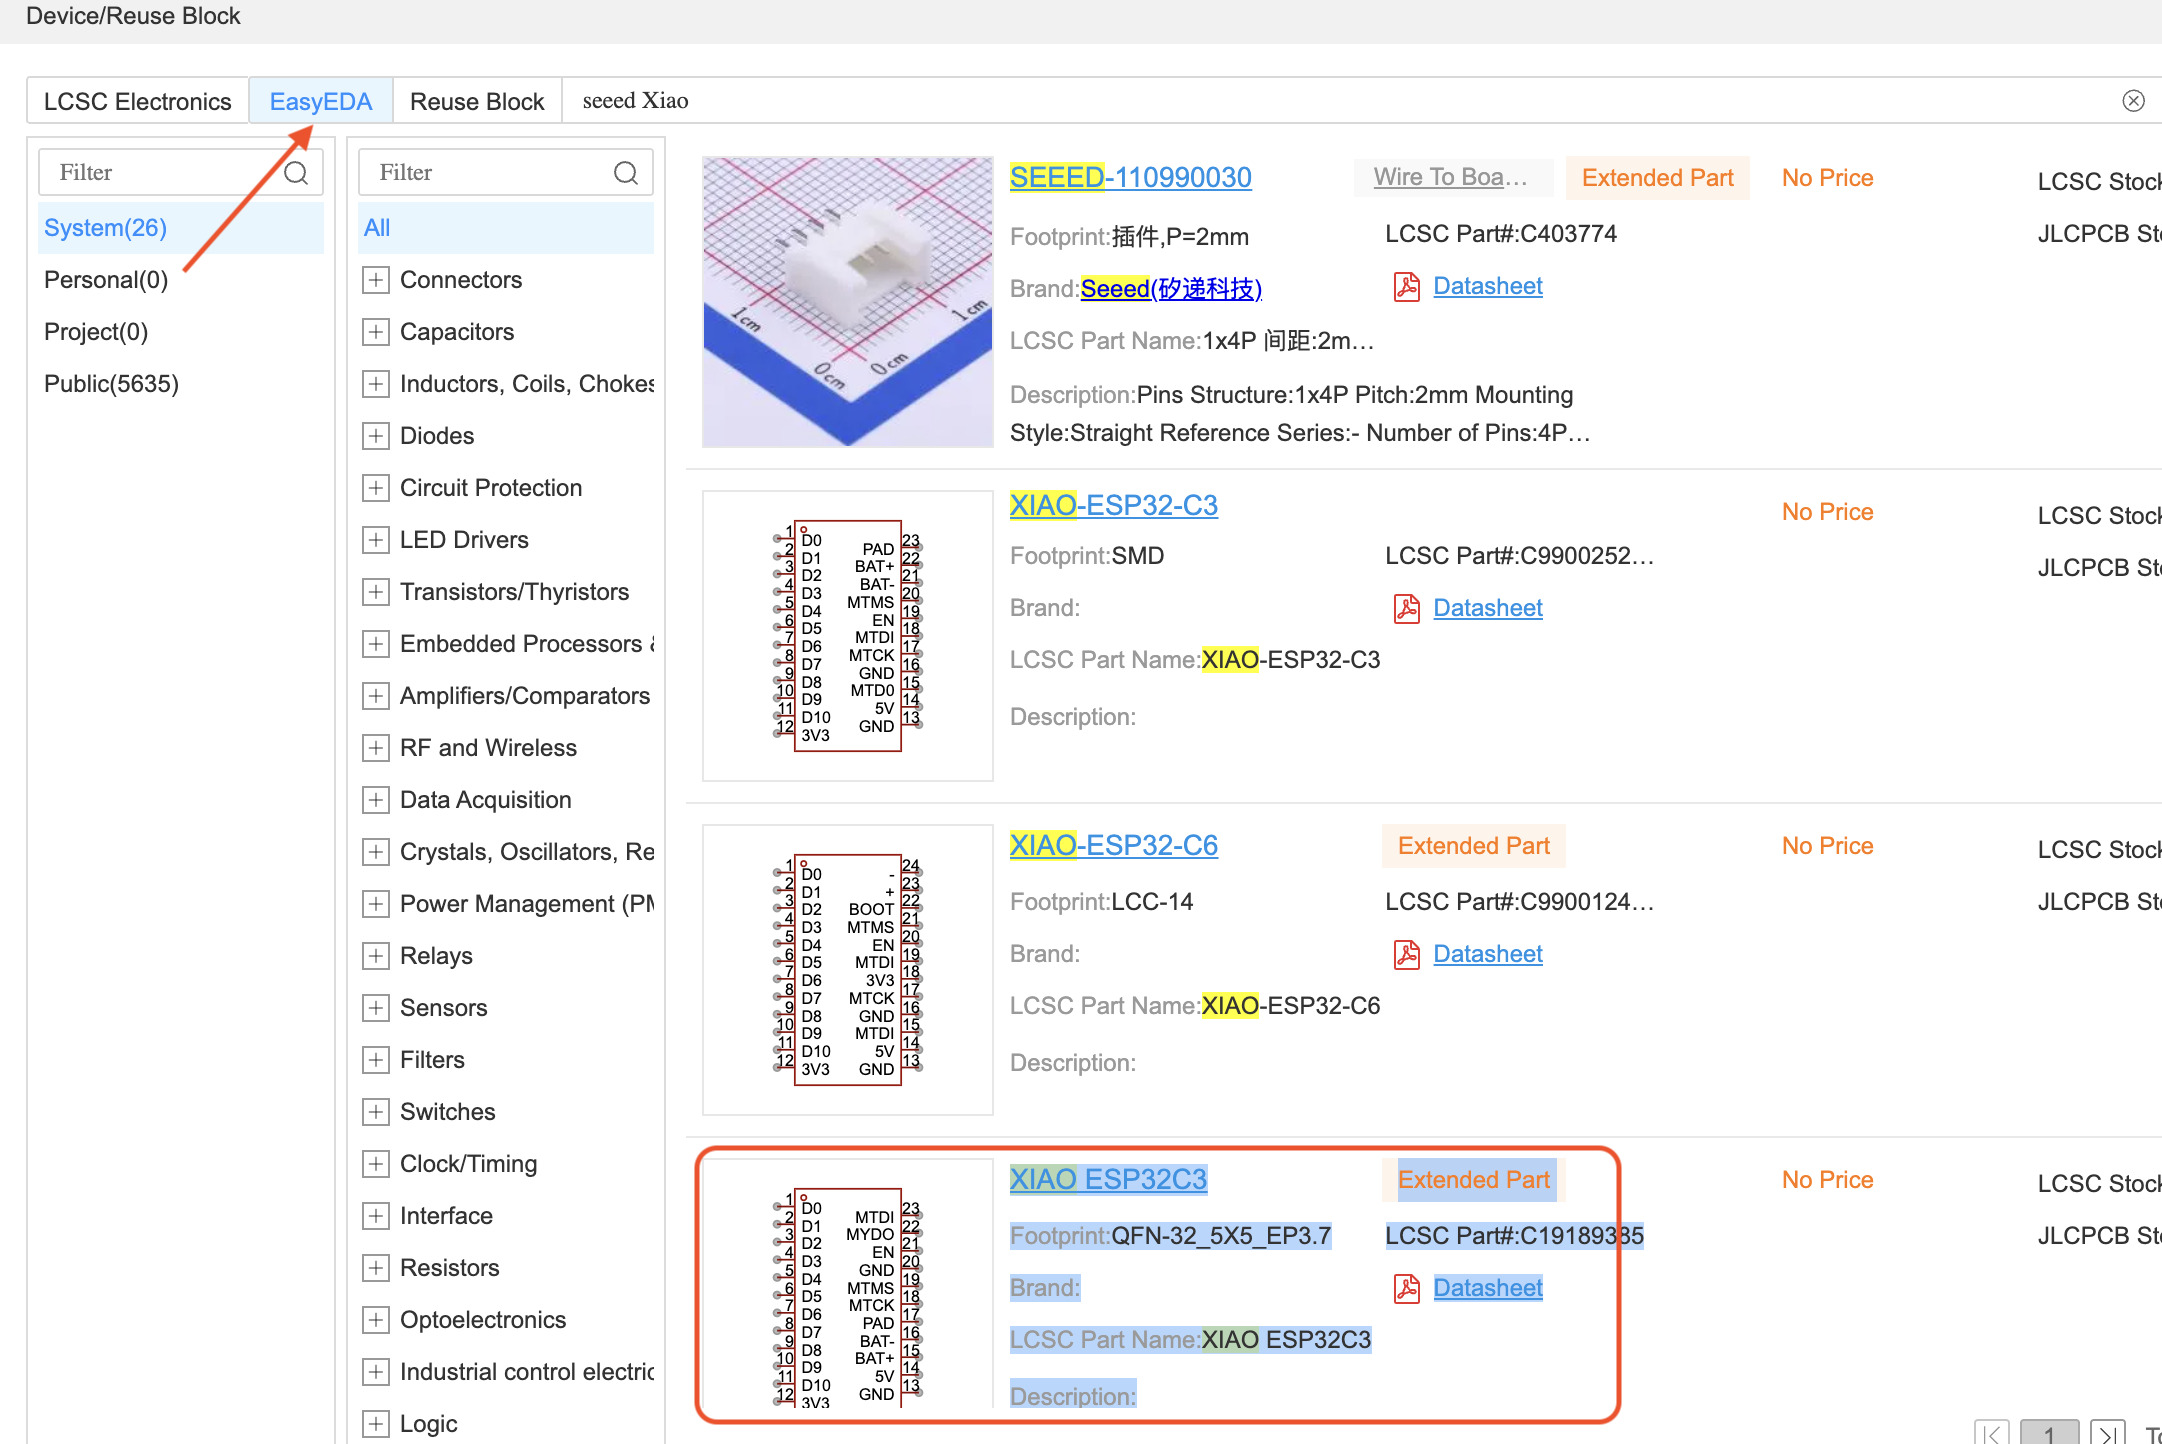Switch to the LCSC Electronics tab
The image size is (2162, 1444).
coord(138,102)
